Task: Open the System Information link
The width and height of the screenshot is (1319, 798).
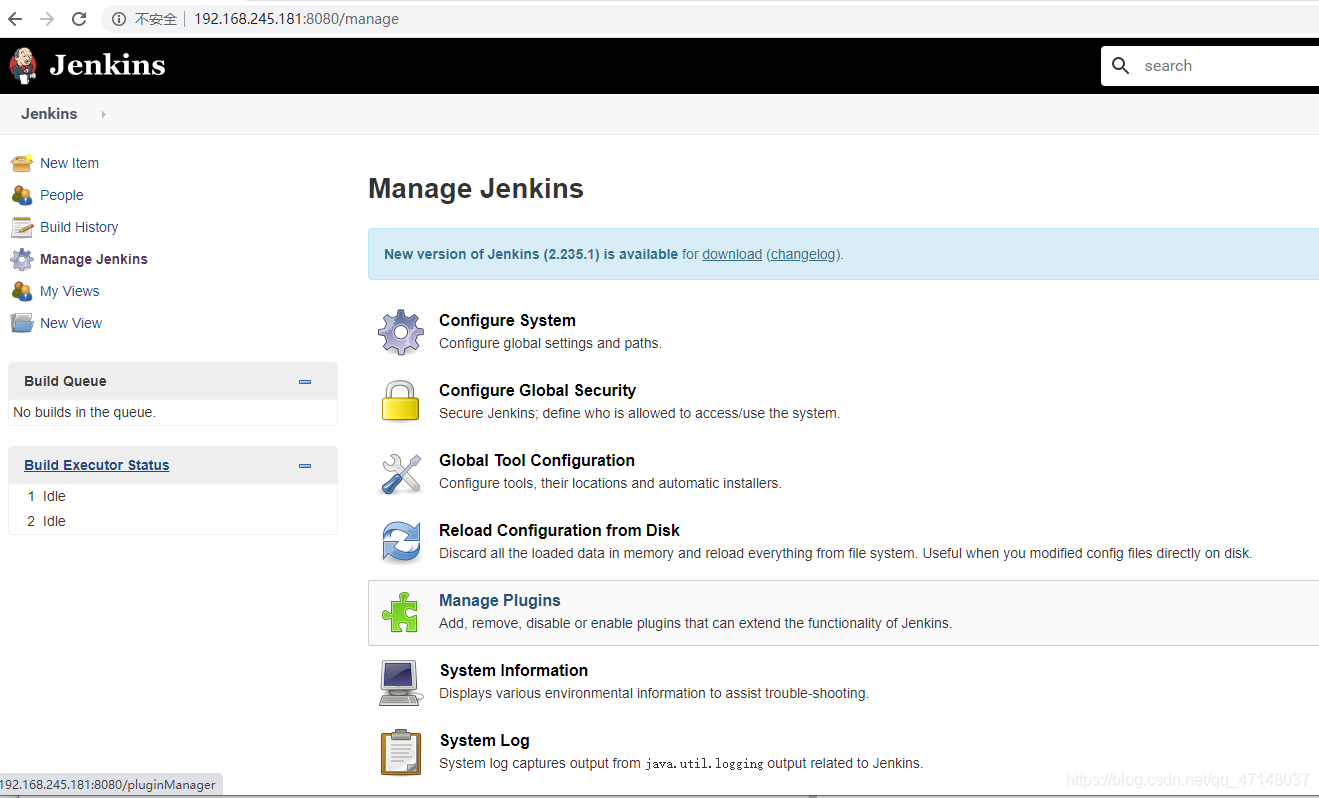Action: (514, 670)
